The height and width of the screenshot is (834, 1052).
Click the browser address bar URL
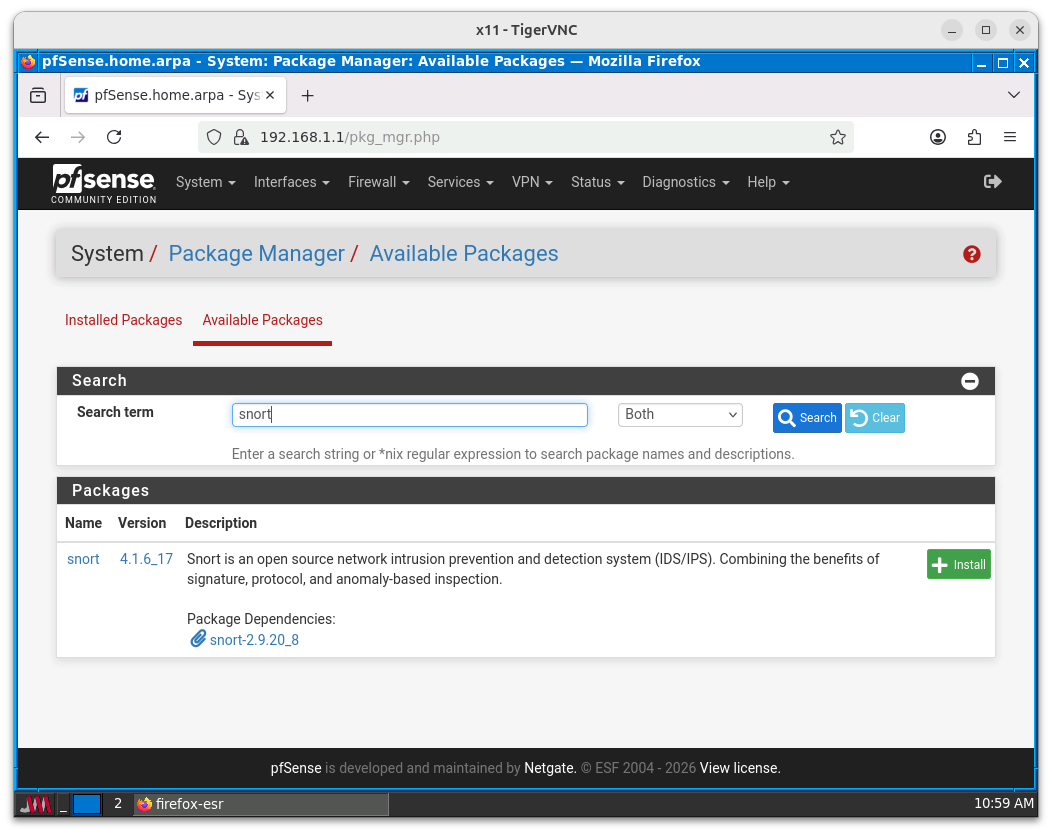pyautogui.click(x=350, y=137)
